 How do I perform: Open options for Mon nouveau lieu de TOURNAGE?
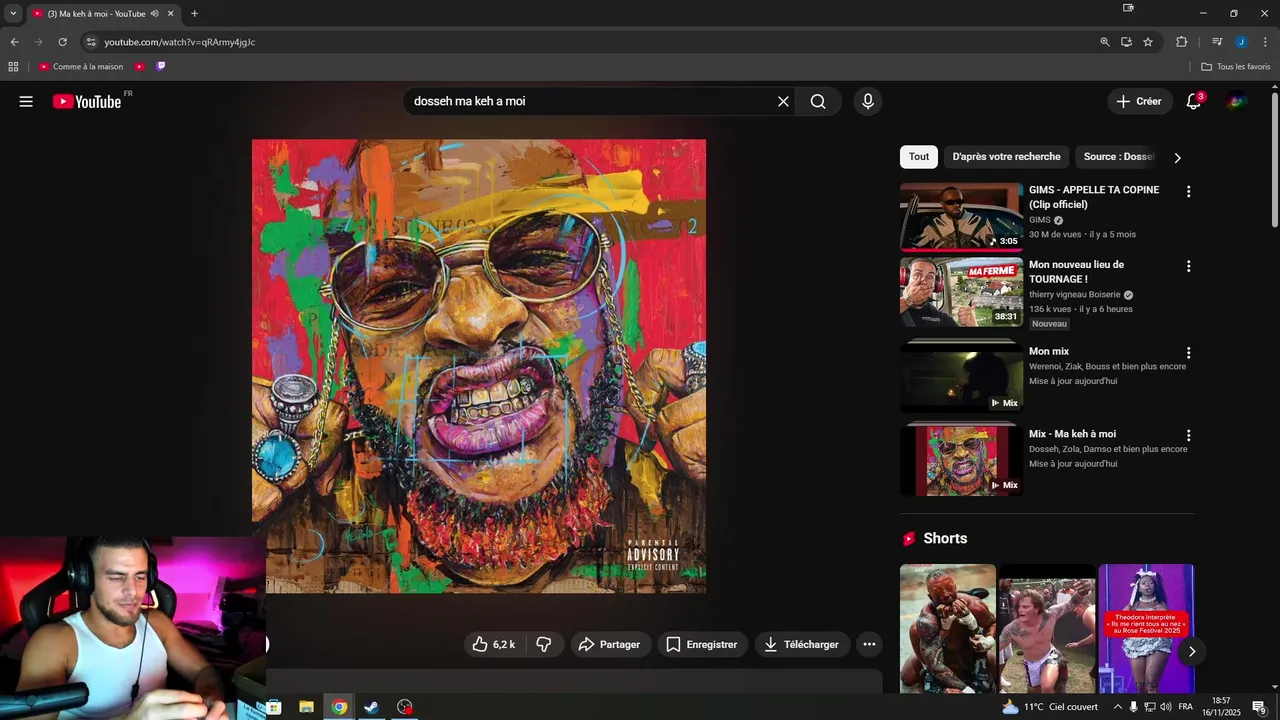(1188, 266)
